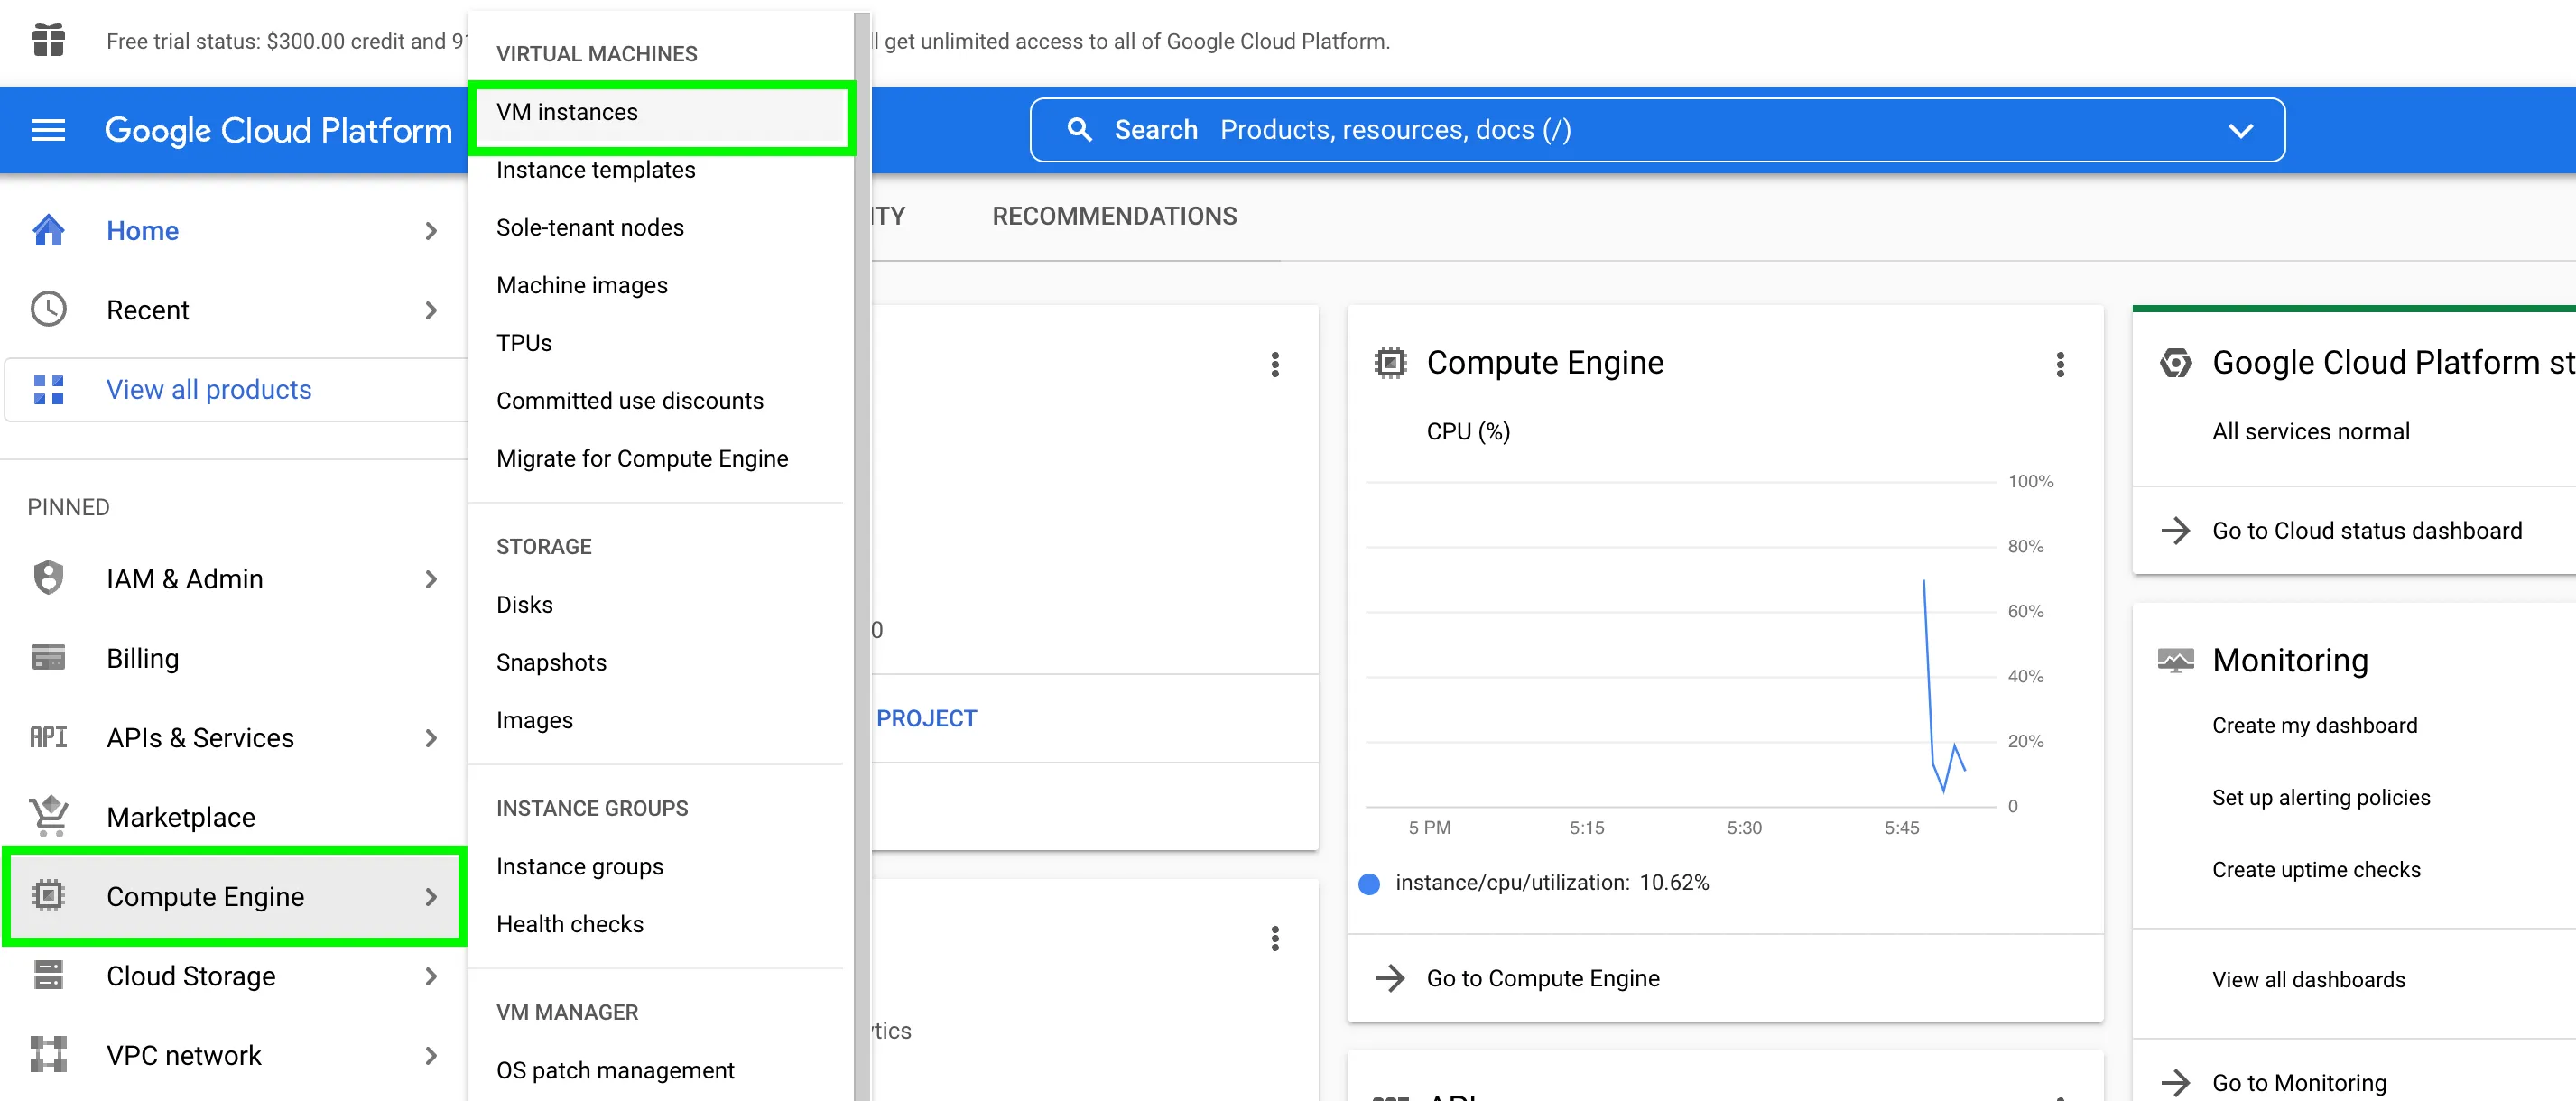Click the Recent clock icon
The height and width of the screenshot is (1101, 2576).
(x=47, y=309)
